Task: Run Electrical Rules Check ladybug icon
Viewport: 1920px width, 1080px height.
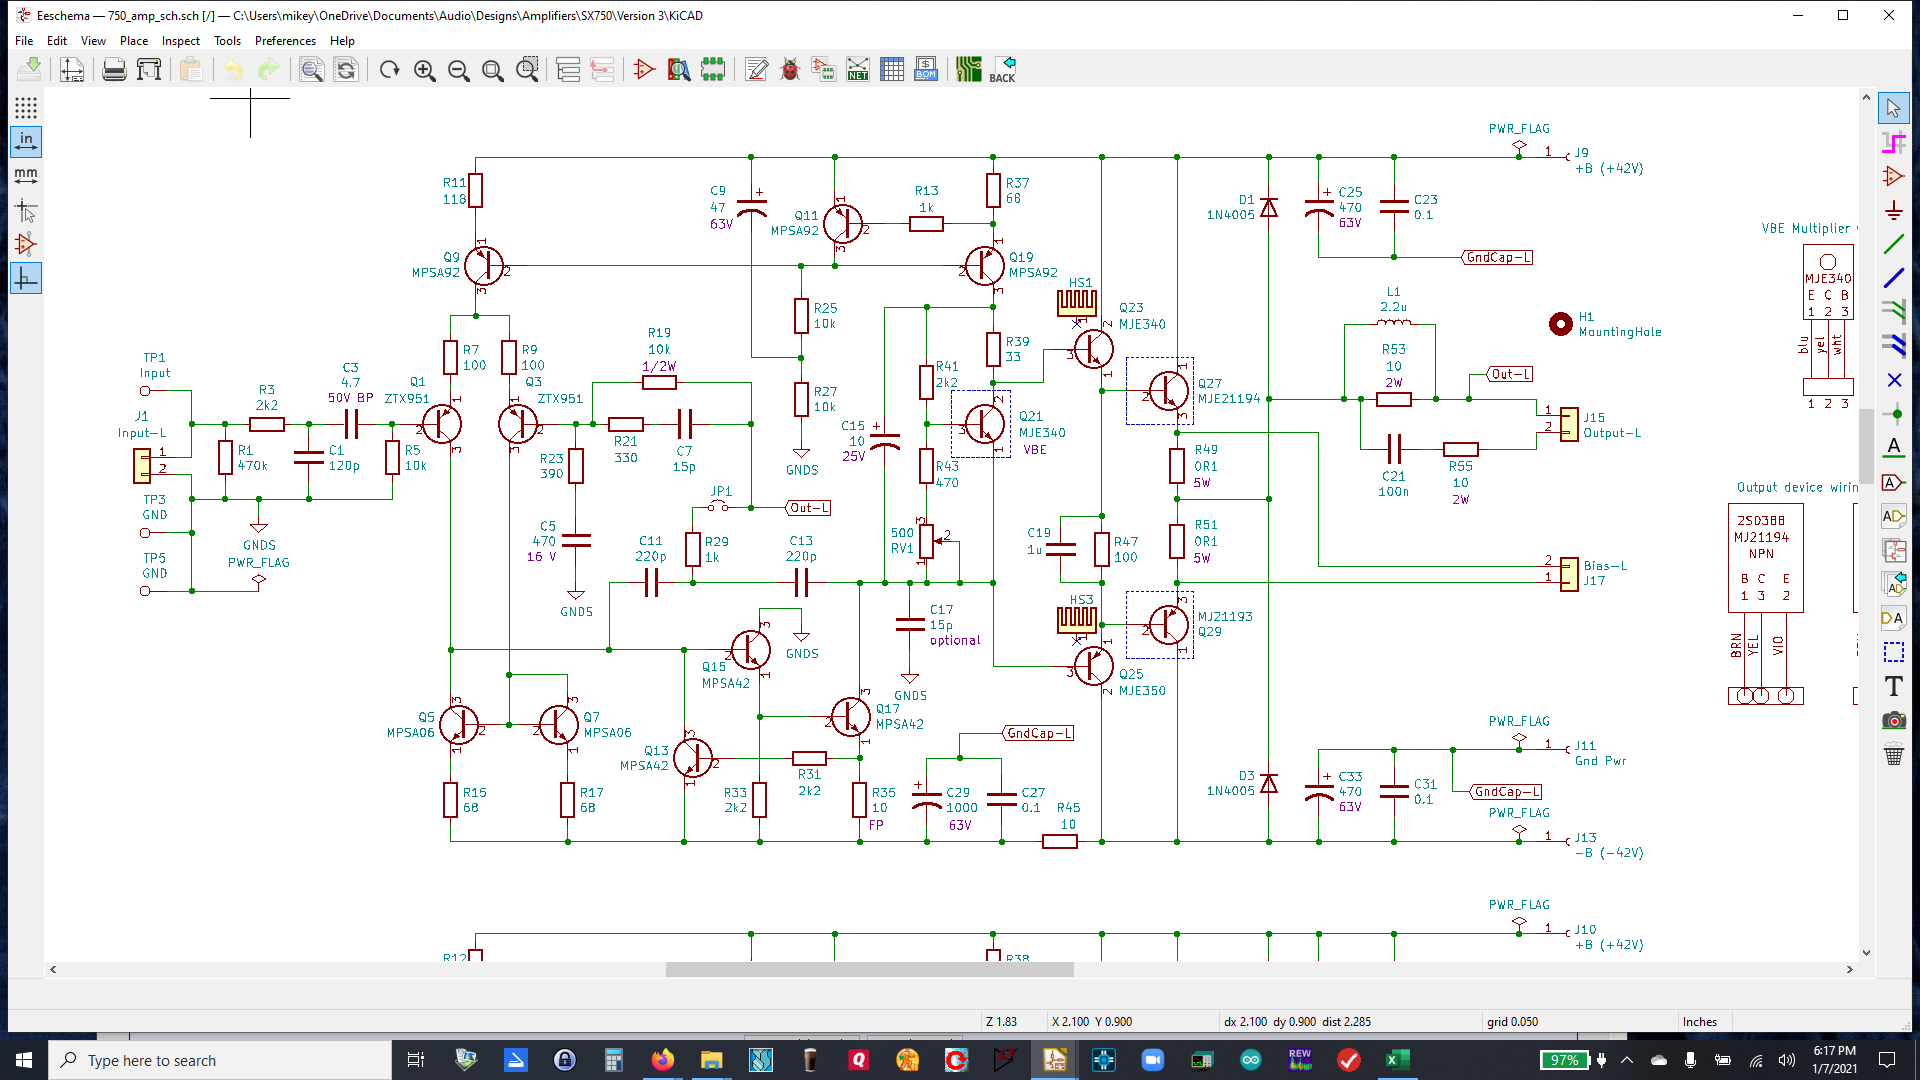Action: [790, 69]
